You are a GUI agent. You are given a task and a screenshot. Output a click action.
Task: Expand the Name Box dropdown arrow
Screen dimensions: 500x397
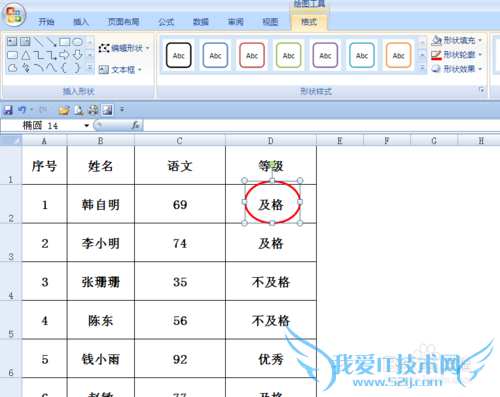87,126
